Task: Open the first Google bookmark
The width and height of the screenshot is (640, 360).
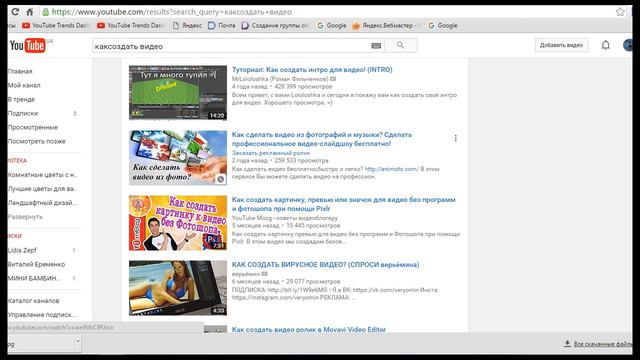Action: coord(332,25)
